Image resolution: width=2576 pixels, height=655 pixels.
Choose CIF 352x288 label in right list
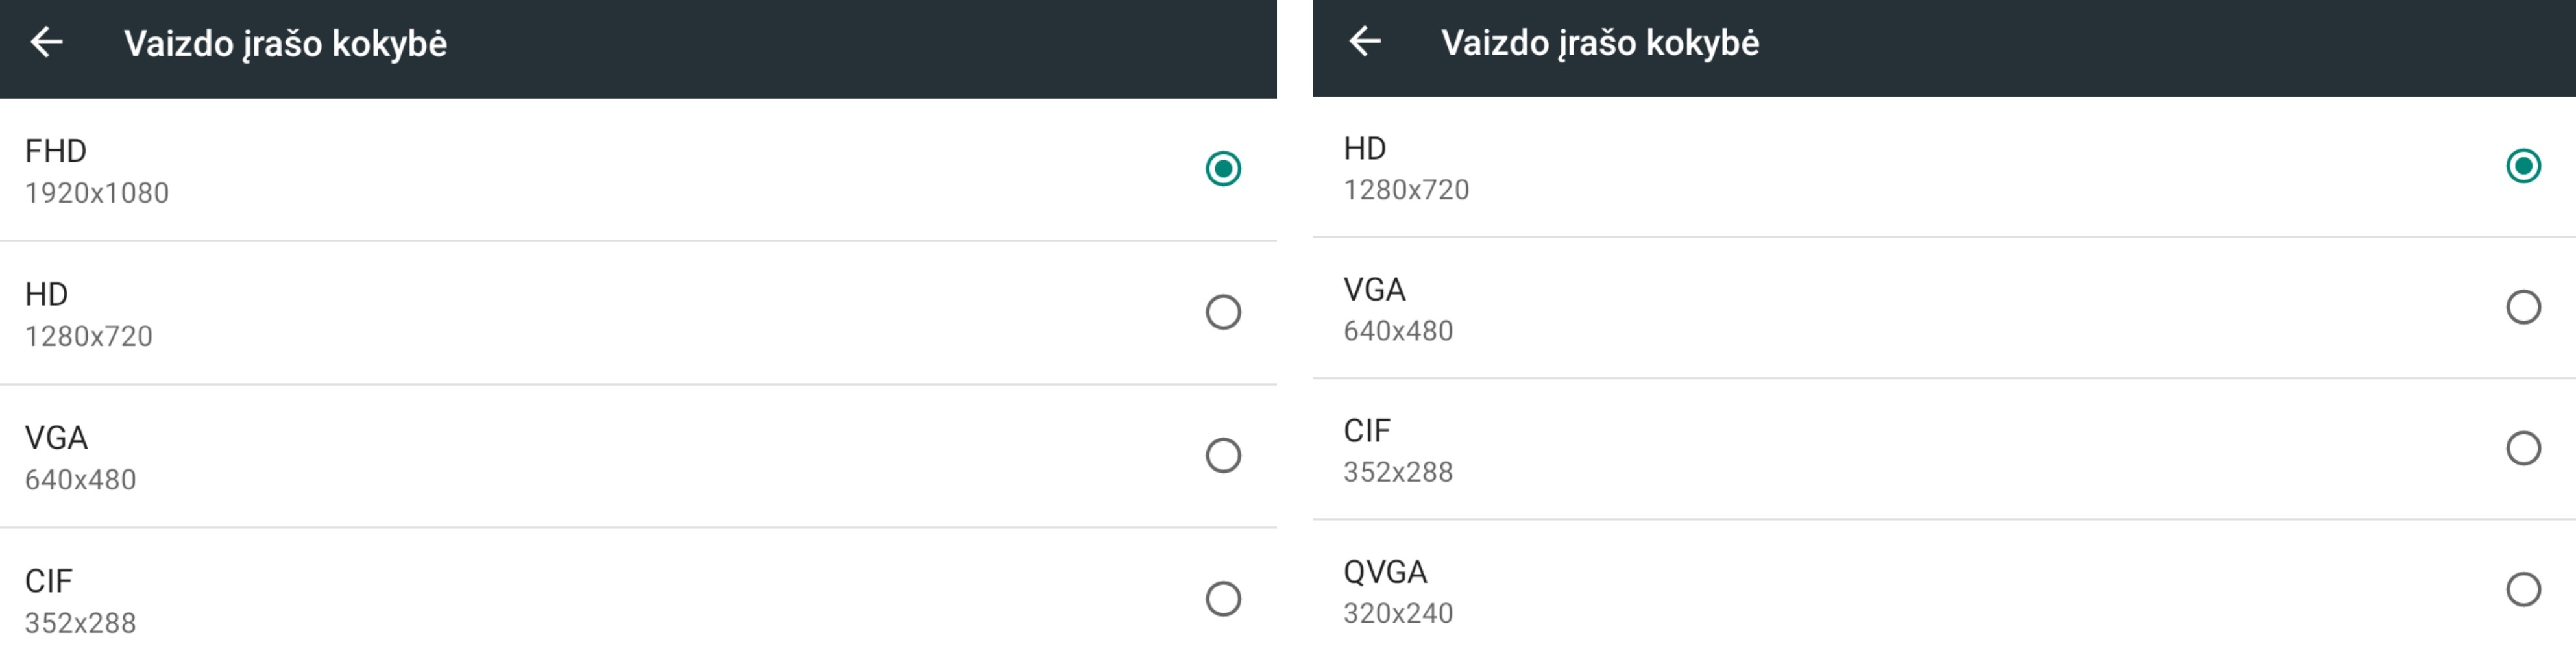pyautogui.click(x=1398, y=450)
